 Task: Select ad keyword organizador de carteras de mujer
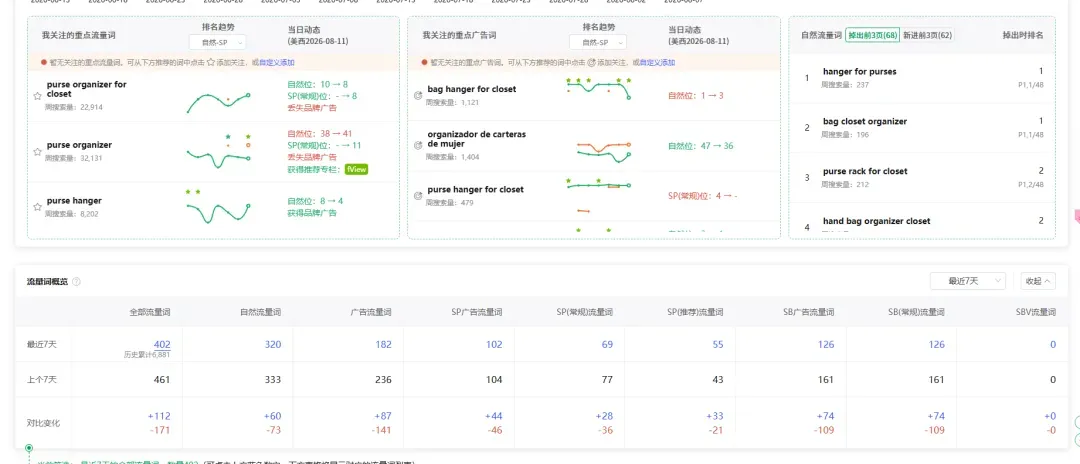[477, 139]
